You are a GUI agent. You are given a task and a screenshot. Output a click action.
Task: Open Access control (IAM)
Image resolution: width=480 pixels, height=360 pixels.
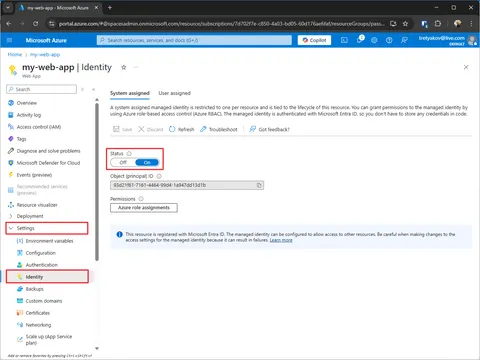pos(39,127)
